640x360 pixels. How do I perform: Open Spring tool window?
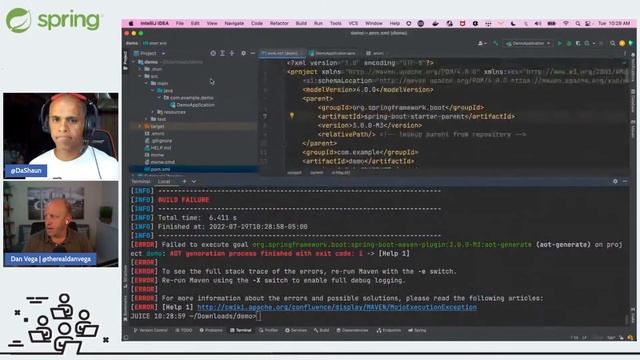[x=417, y=330]
